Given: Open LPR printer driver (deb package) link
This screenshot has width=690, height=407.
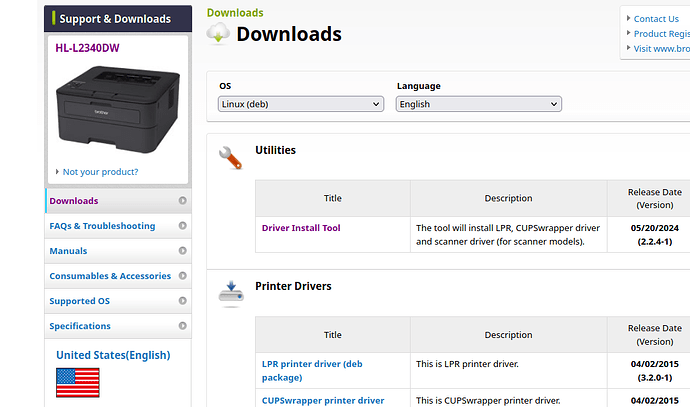Looking at the screenshot, I should tap(312, 370).
